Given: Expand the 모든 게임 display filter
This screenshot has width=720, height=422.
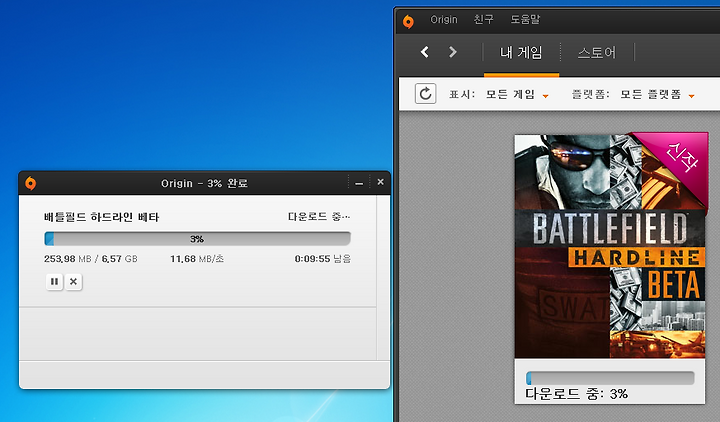Looking at the screenshot, I should tap(517, 95).
